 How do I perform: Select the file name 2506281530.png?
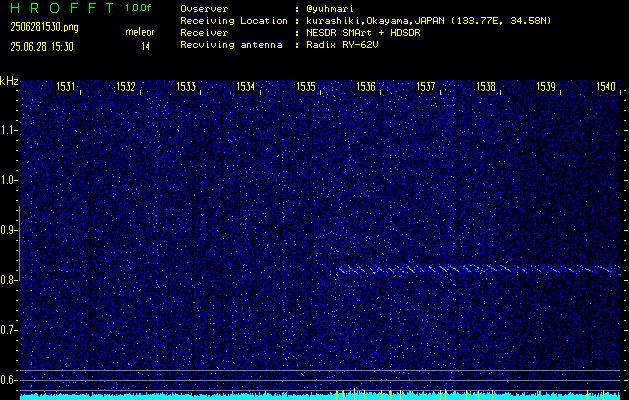[x=45, y=27]
